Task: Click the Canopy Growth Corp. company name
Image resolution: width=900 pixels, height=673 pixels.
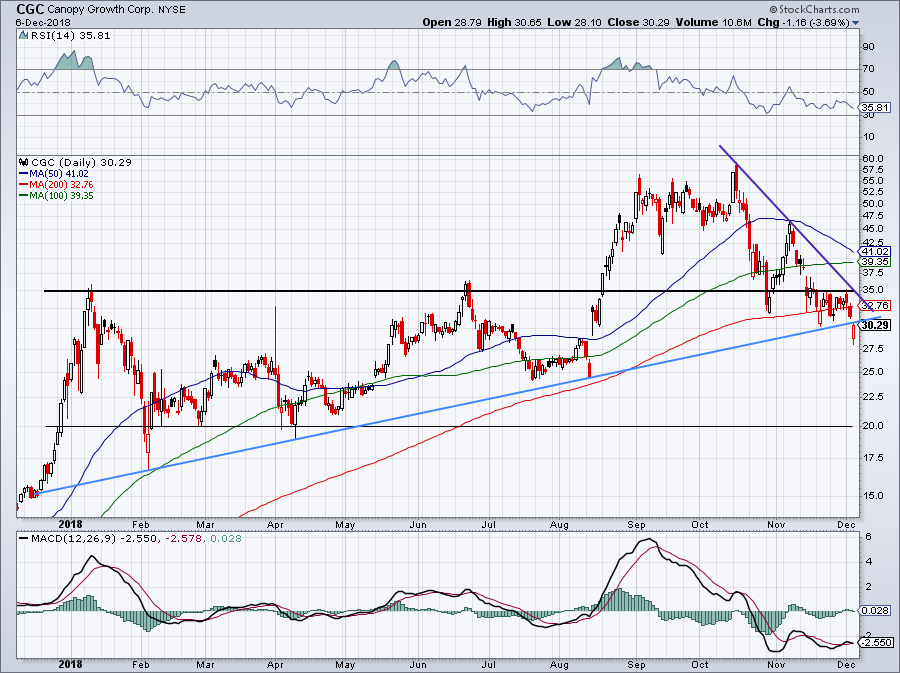Action: click(x=99, y=10)
